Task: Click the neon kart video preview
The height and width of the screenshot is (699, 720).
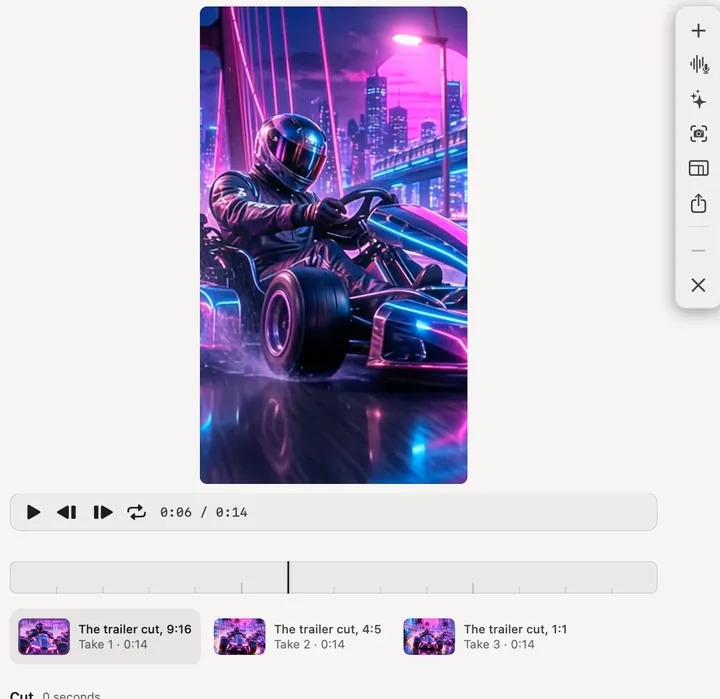Action: point(333,245)
